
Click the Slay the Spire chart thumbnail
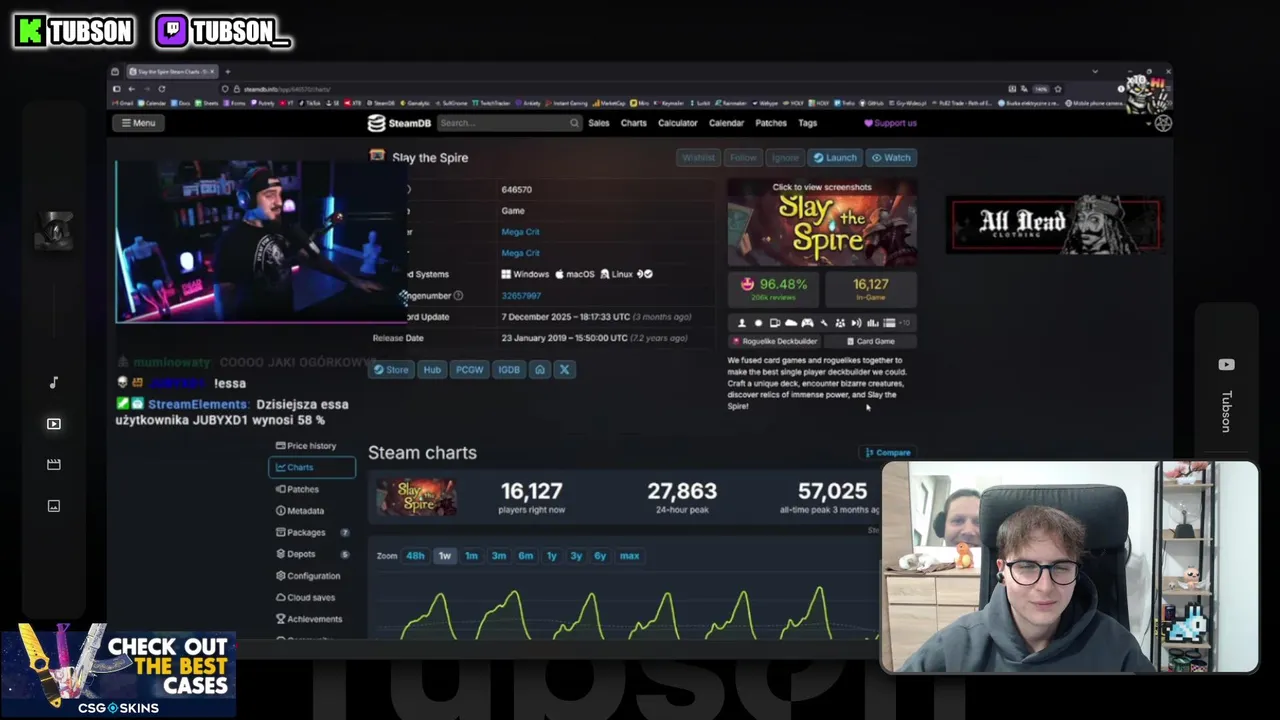pos(417,497)
